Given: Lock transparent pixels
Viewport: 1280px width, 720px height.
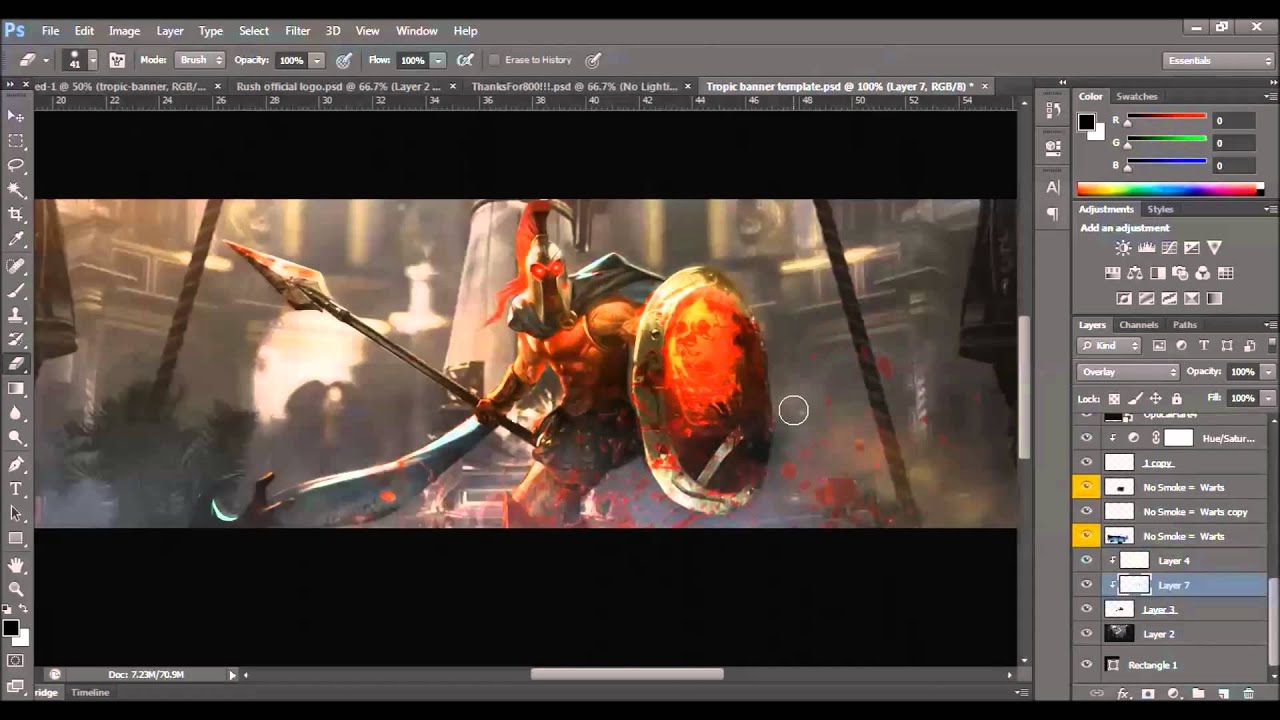Looking at the screenshot, I should (1114, 398).
